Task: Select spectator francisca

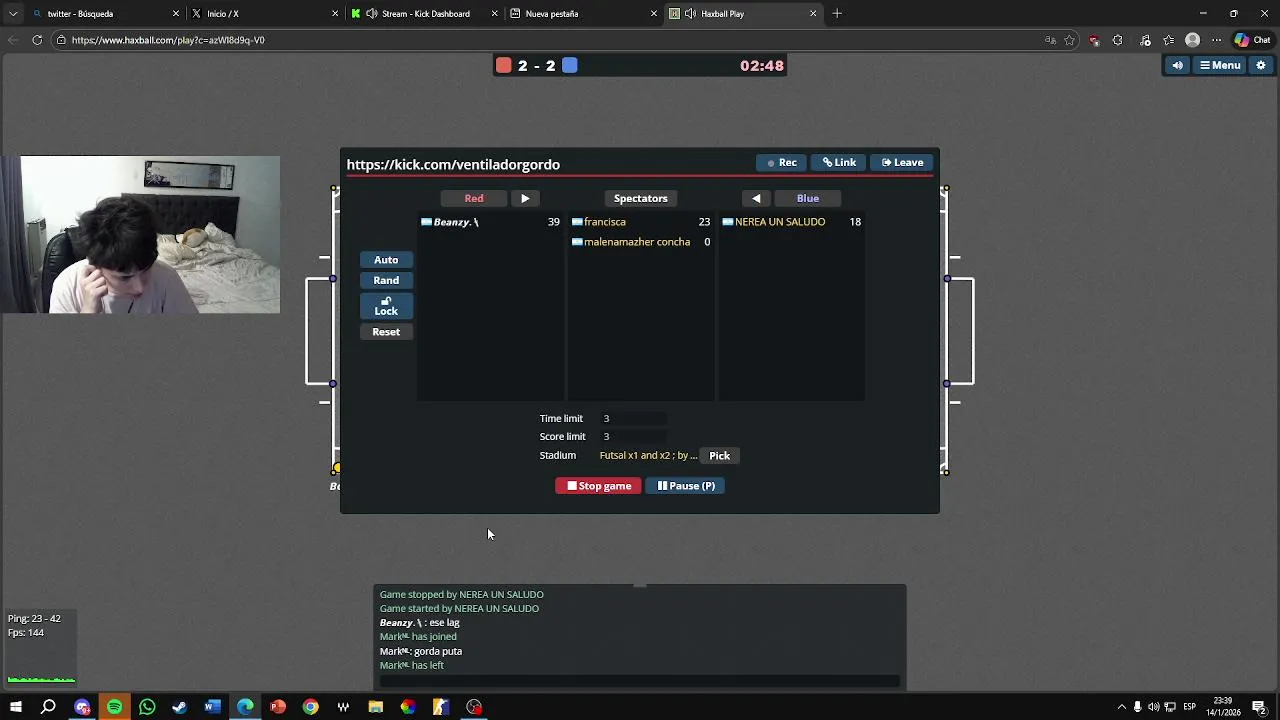Action: [641, 222]
